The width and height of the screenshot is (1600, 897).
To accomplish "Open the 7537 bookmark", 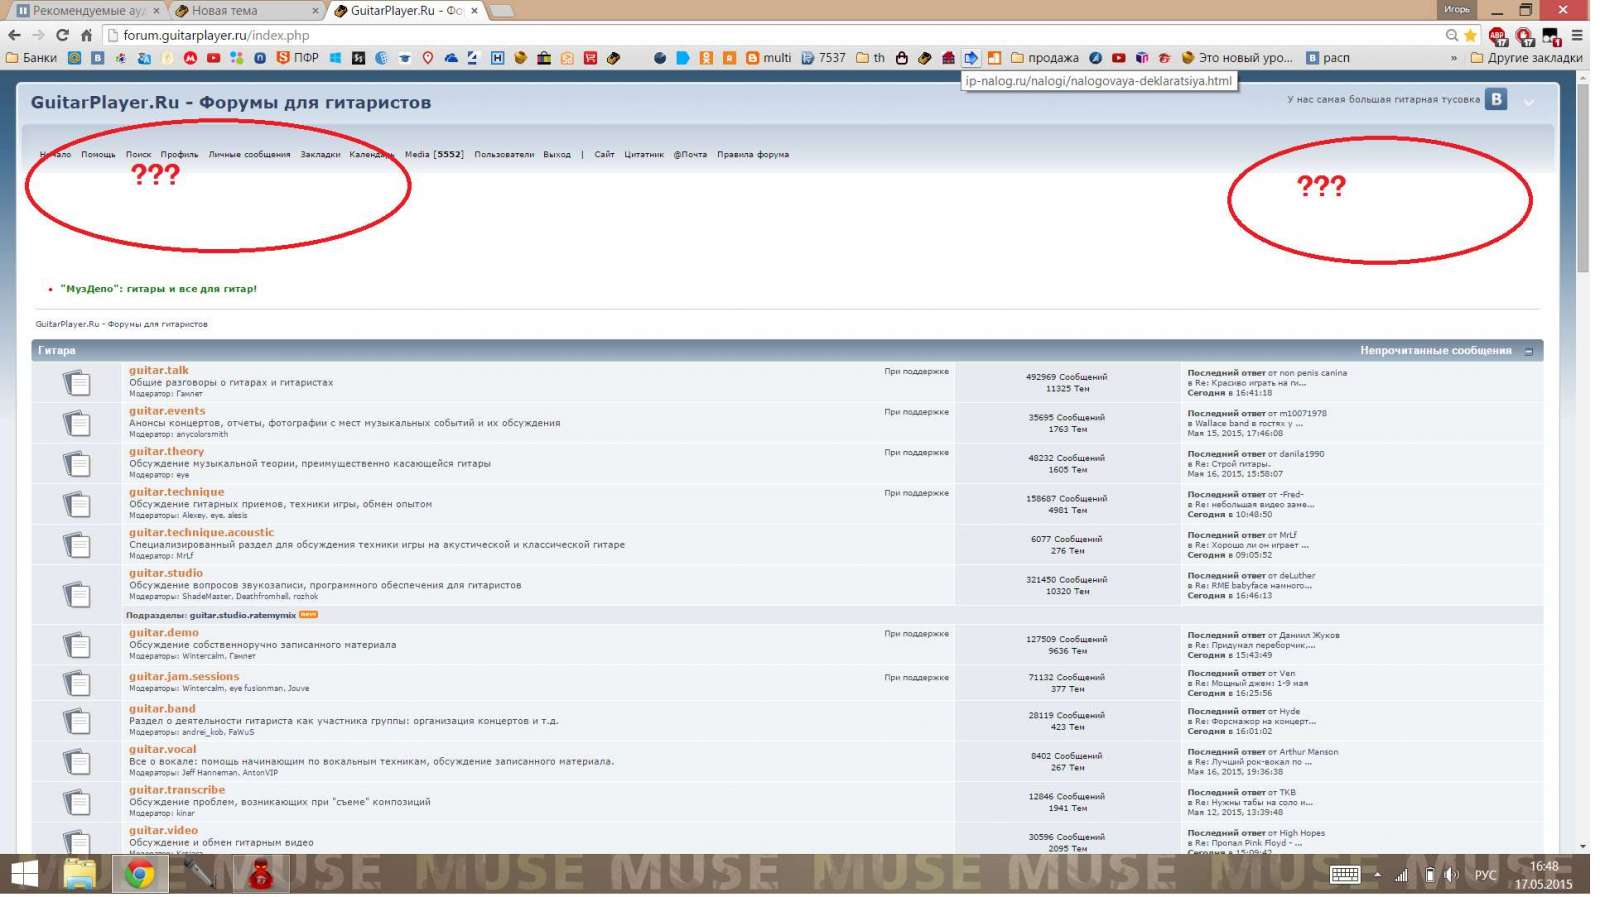I will [x=823, y=58].
